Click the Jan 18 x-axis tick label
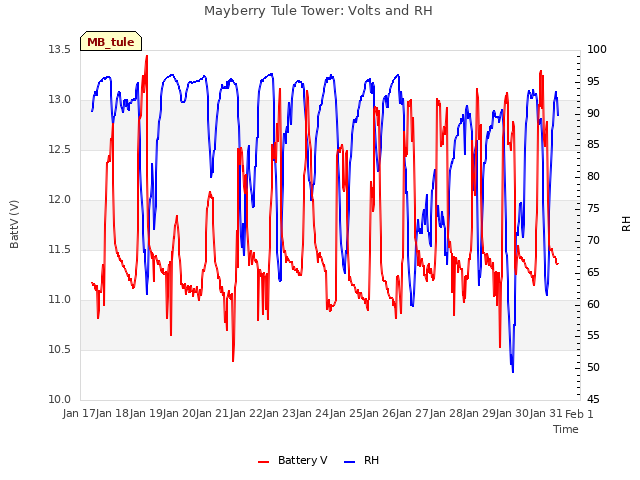The image size is (640, 480). 112,413
